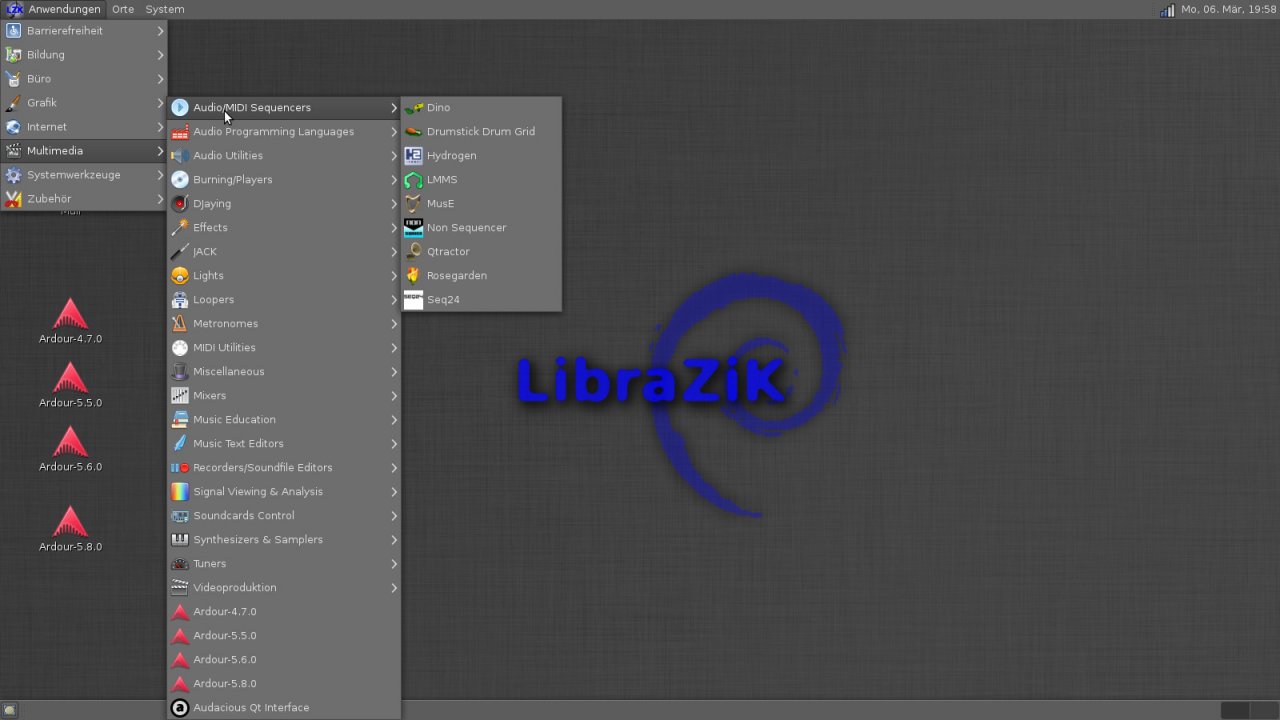This screenshot has height=720, width=1280.
Task: Launch LMMS via its headphone icon
Action: (x=413, y=180)
